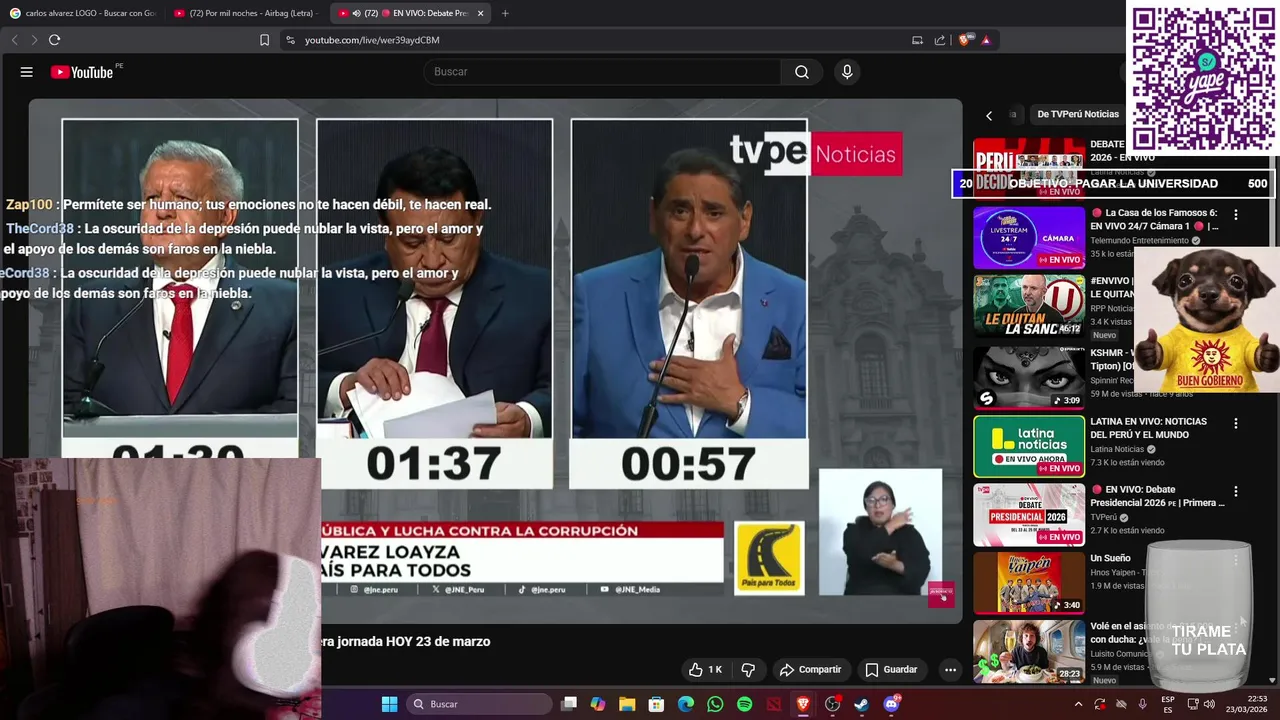
Task: Open picture-in-picture icon in address bar
Action: click(x=917, y=40)
